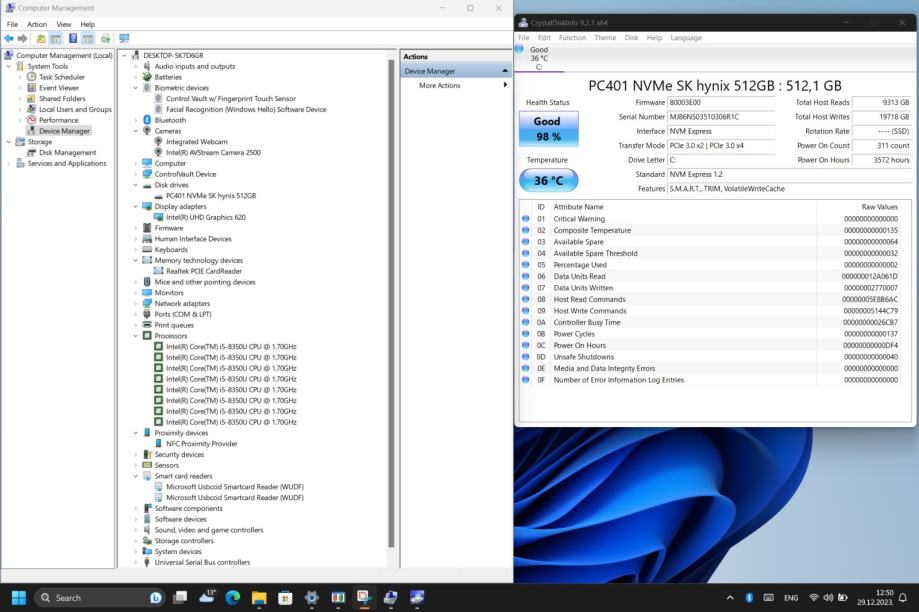Click the 36 °C temperature button
919x612 pixels.
point(547,181)
